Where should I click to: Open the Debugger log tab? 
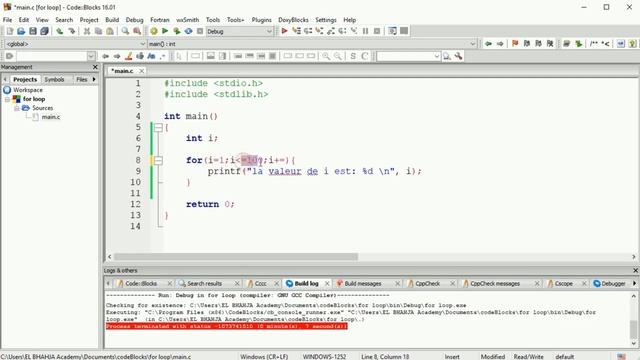tap(612, 283)
